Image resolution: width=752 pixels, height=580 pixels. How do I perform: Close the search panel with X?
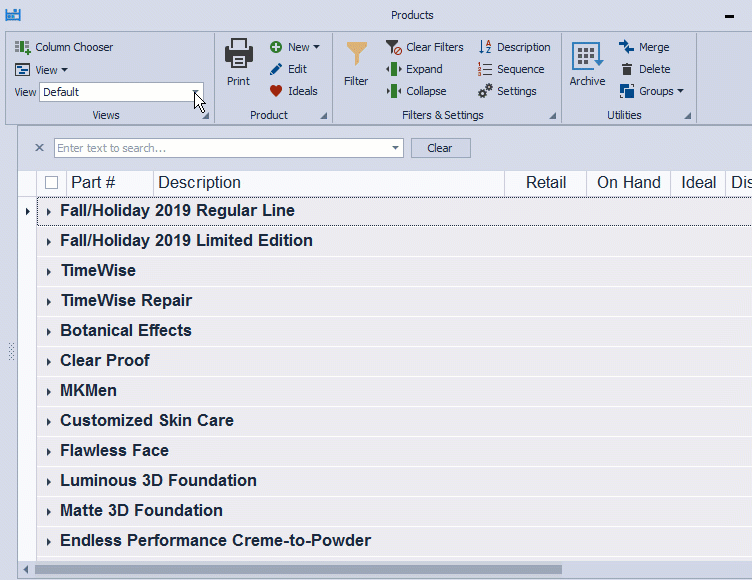(40, 148)
